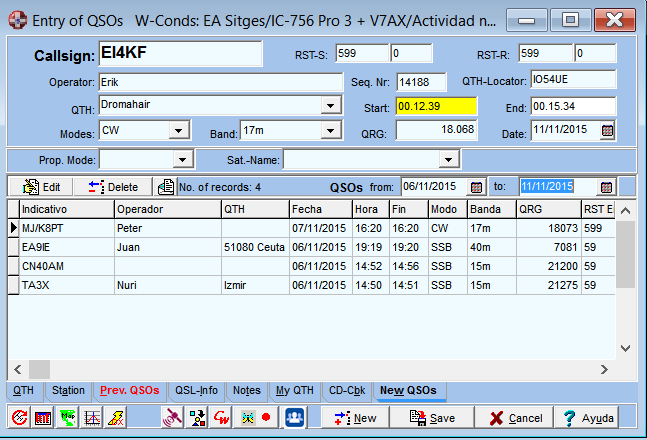
Task: Open the blue group of people icon
Action: coord(294,418)
